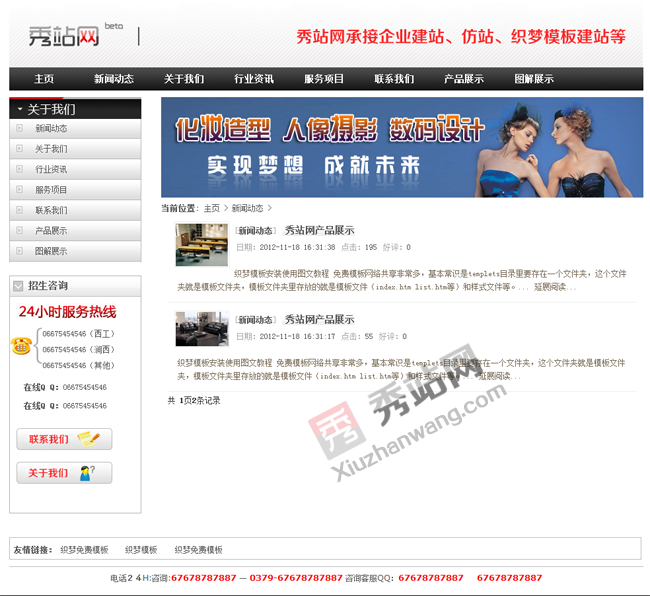The image size is (650, 596).
Task: Click the telephone hotline icon
Action: coord(20,346)
